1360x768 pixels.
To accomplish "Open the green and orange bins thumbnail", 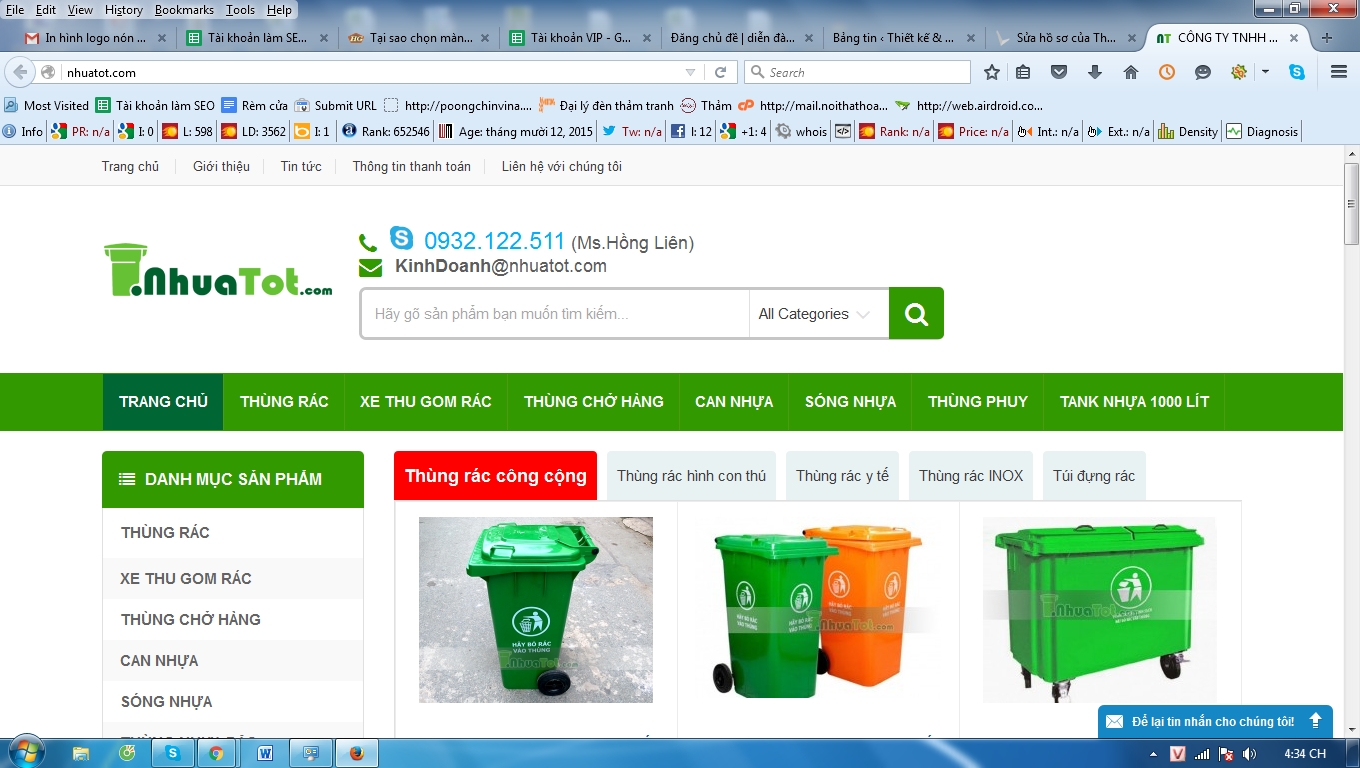I will point(818,610).
